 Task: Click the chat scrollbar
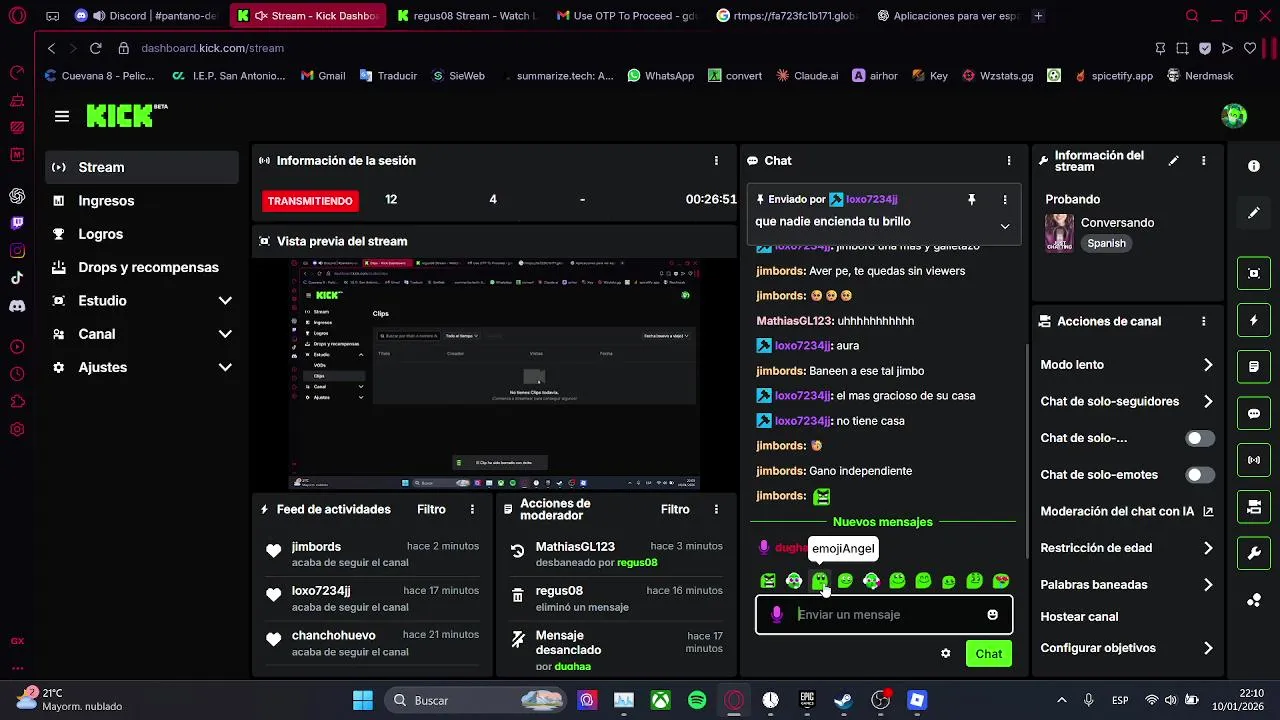coord(1027,452)
